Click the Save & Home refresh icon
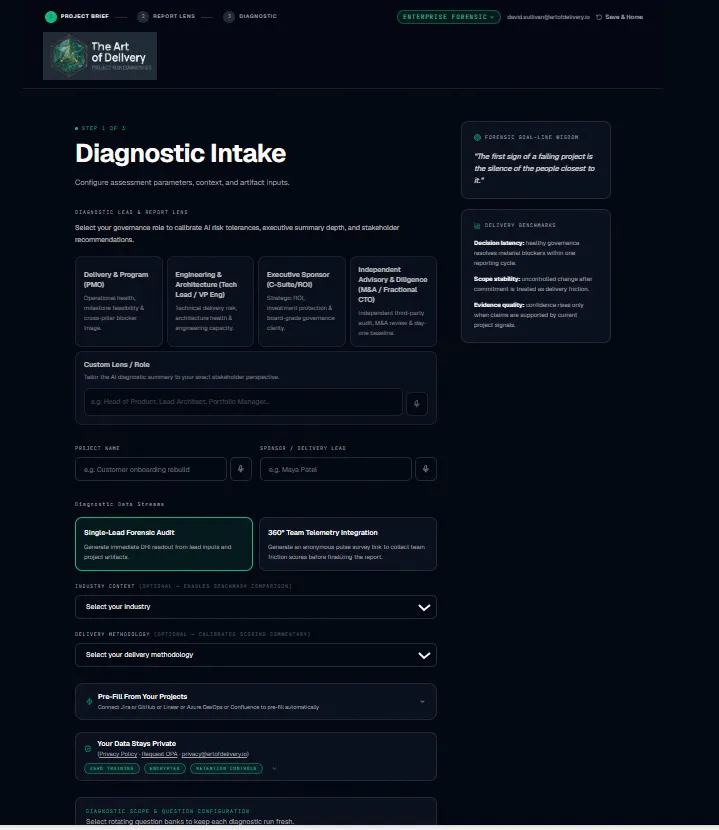This screenshot has width=719, height=830. [x=599, y=17]
